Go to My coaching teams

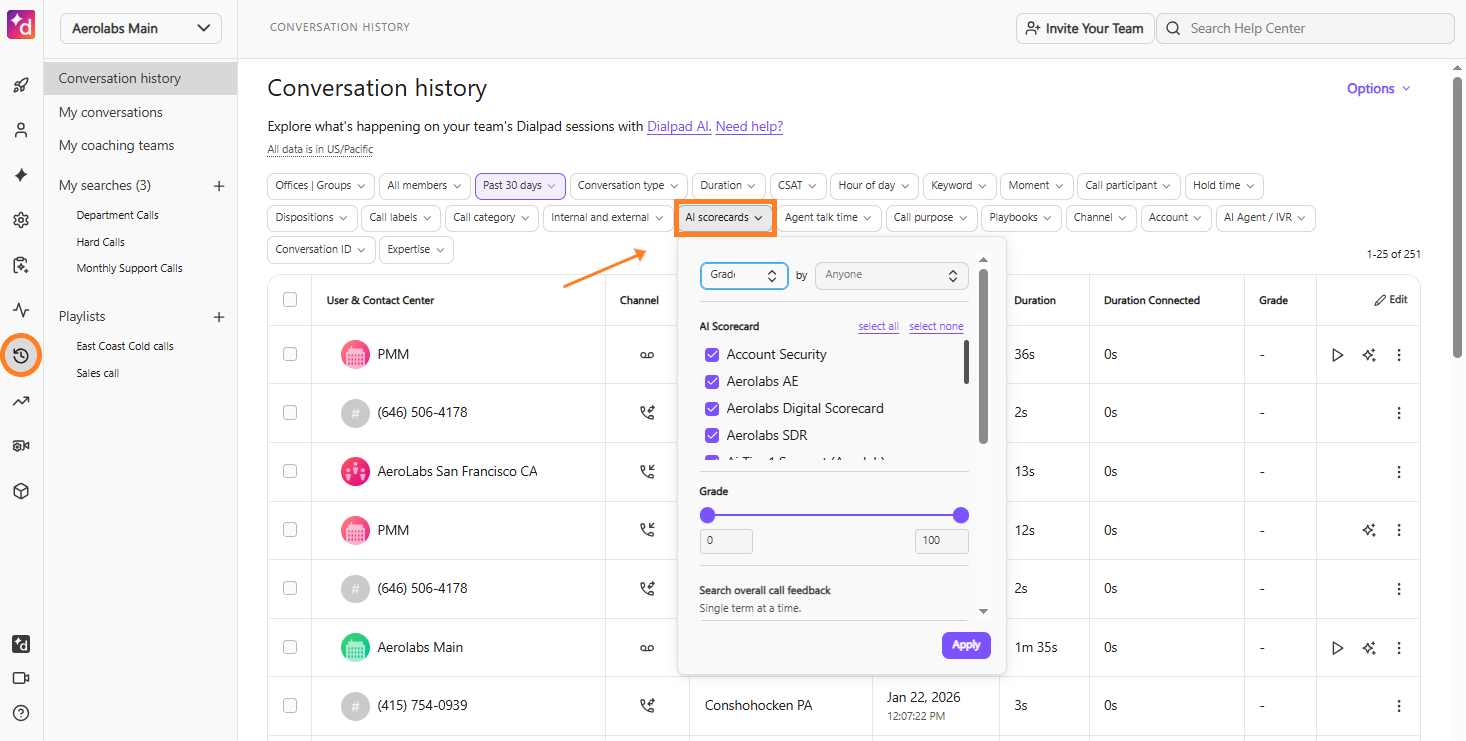coord(116,146)
